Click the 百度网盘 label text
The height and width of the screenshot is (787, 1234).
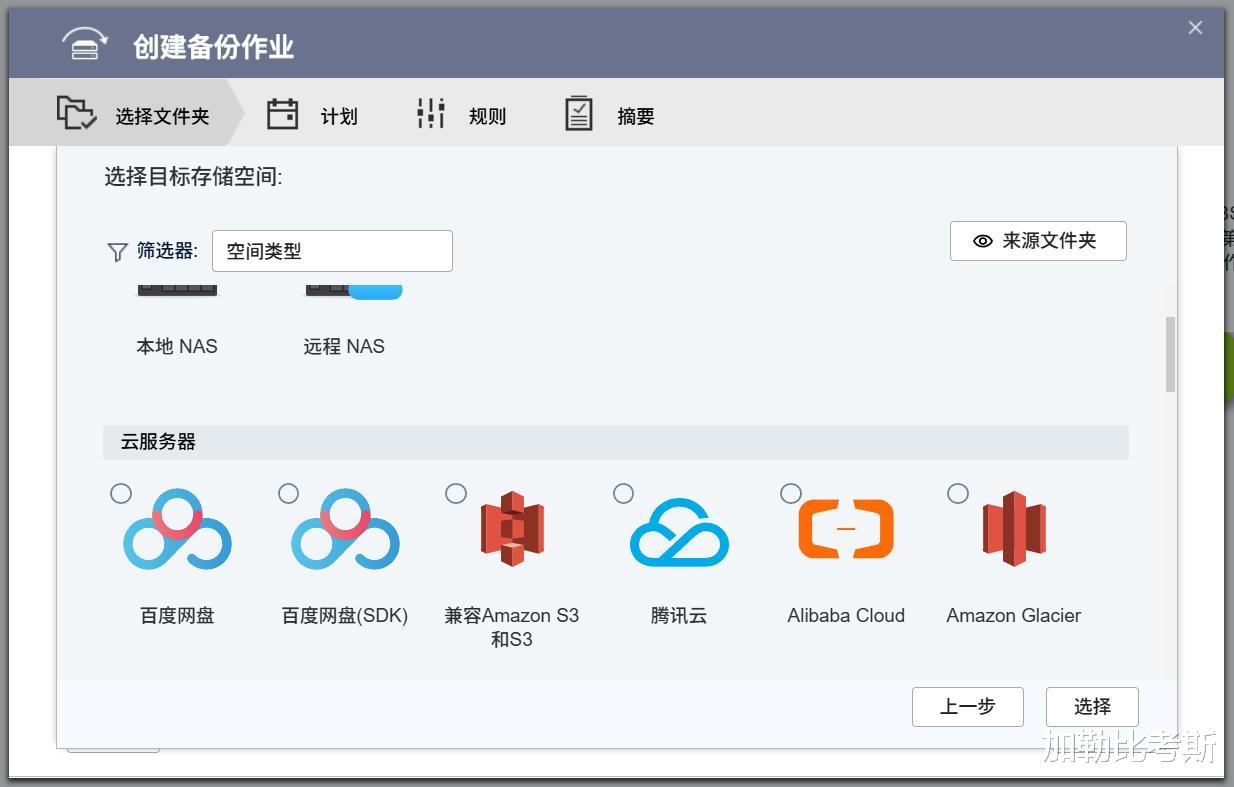(x=177, y=616)
